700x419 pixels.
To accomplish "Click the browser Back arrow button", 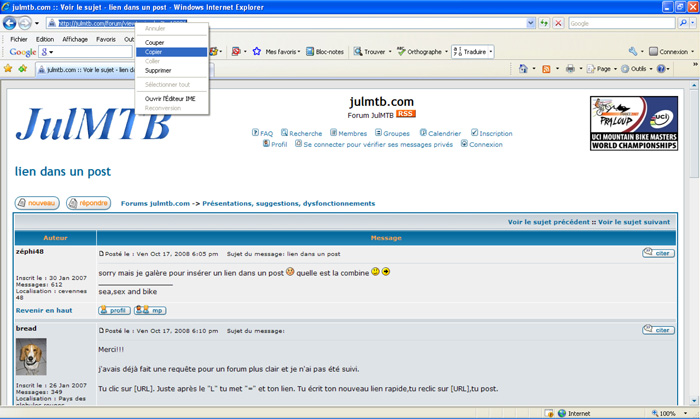I will 11,23.
